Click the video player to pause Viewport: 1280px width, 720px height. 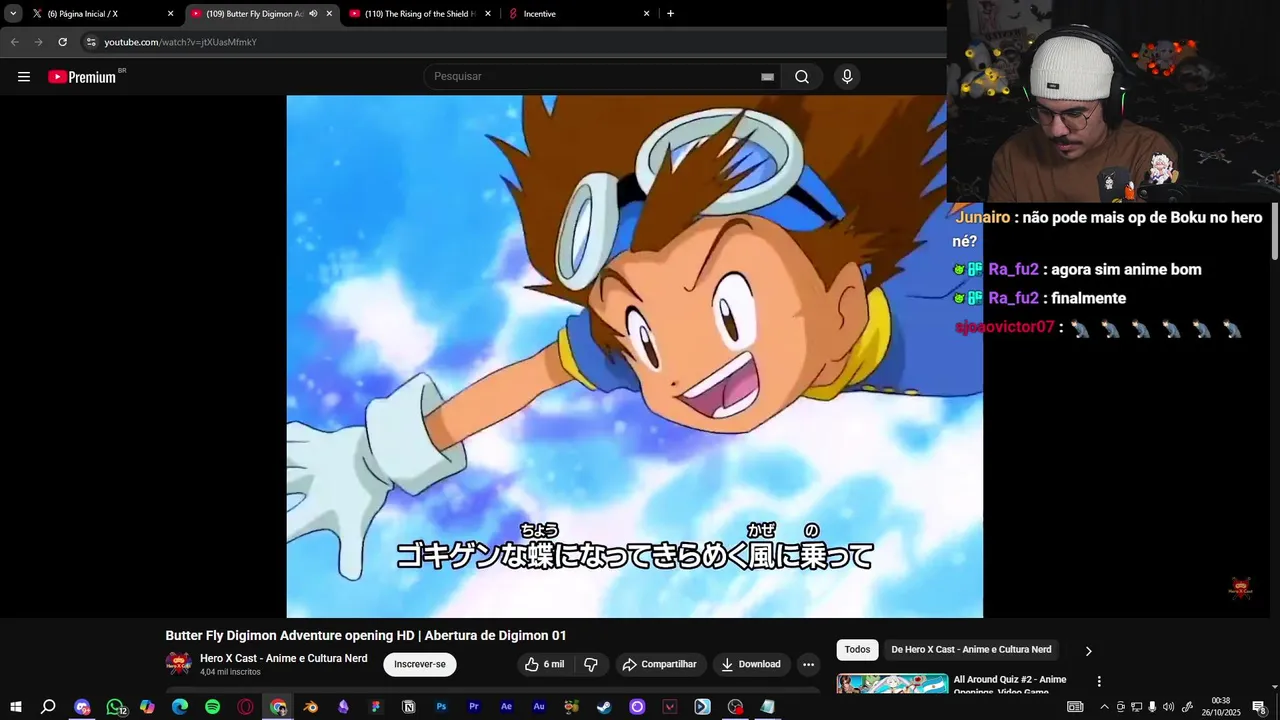(634, 356)
